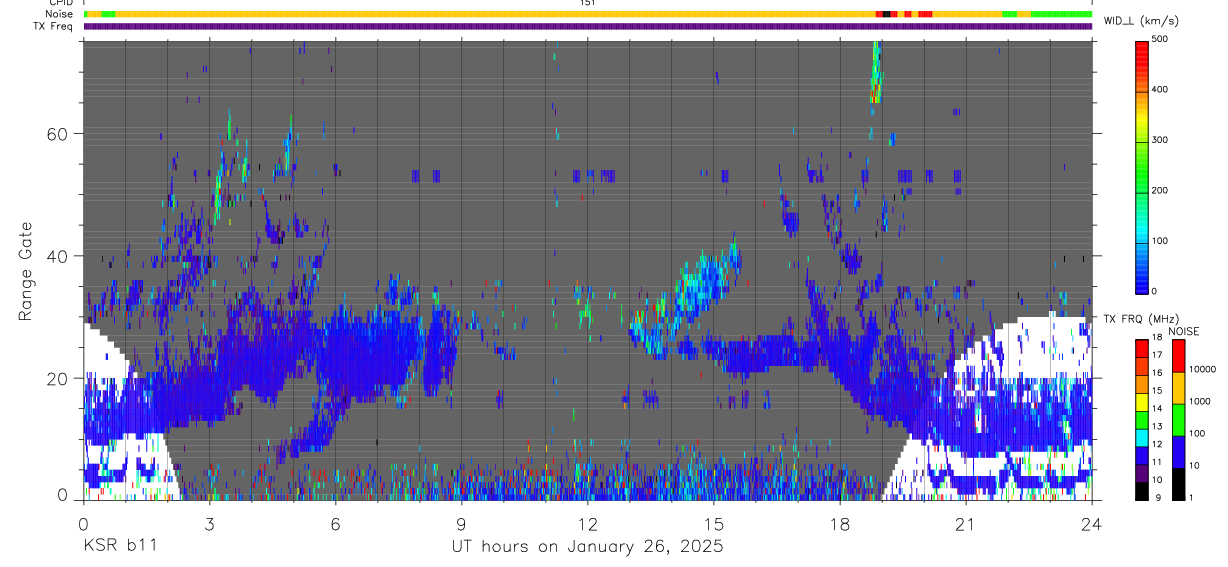
Task: Select the green 13-14 MHz frequency swatch
Action: tap(1142, 419)
